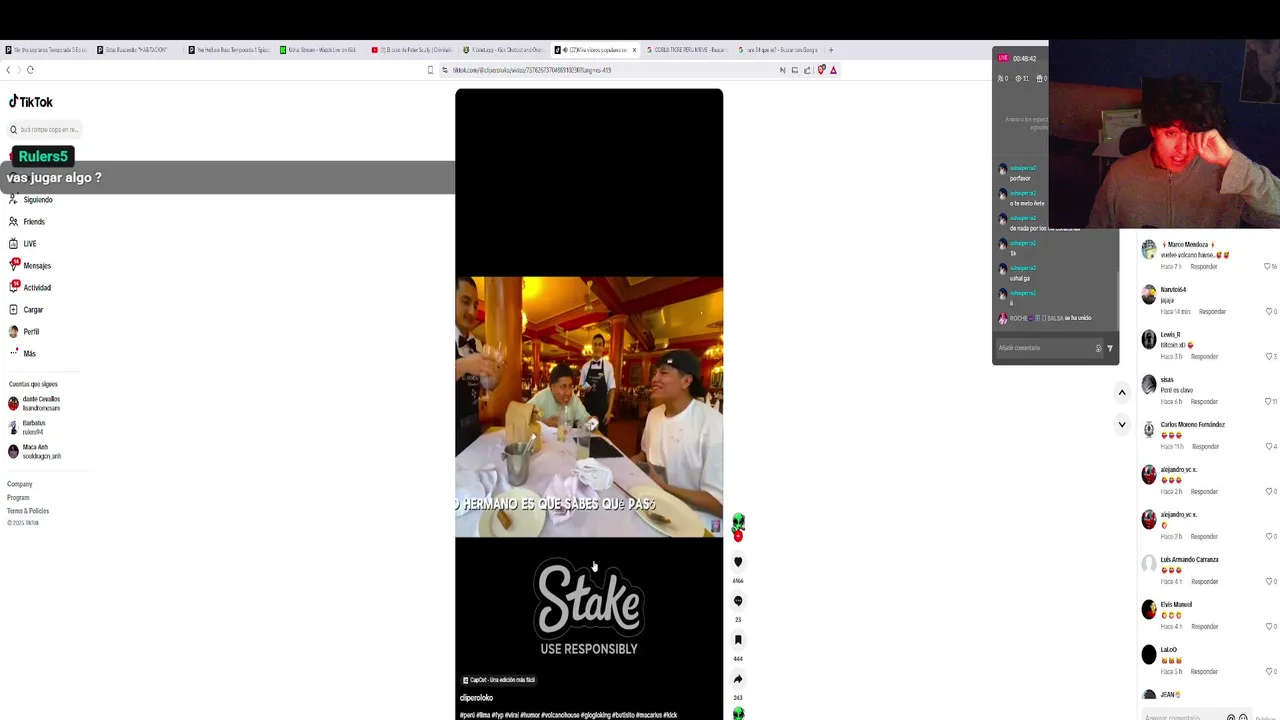This screenshot has width=1280, height=720.
Task: Open Cargar upload page
Action: pyautogui.click(x=25, y=310)
